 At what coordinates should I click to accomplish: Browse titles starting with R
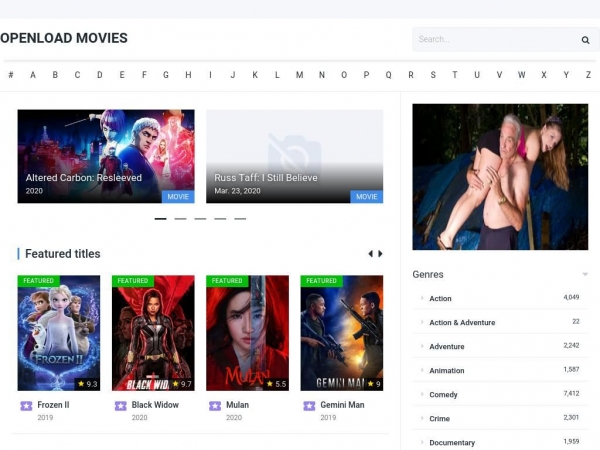pos(411,75)
